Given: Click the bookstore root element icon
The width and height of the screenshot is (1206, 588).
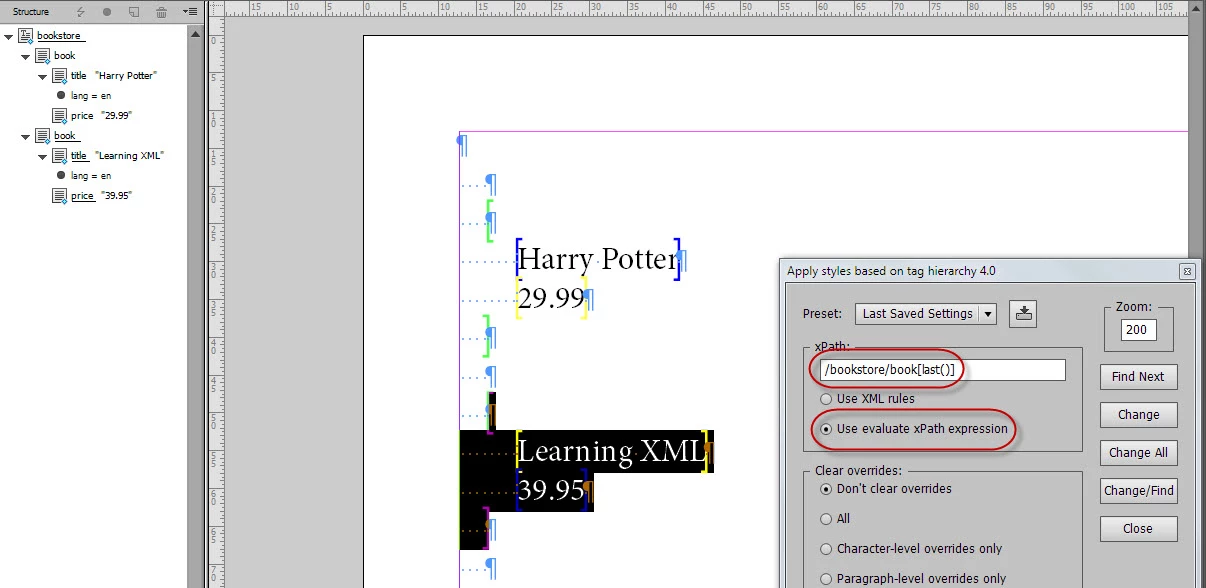Looking at the screenshot, I should 26,36.
